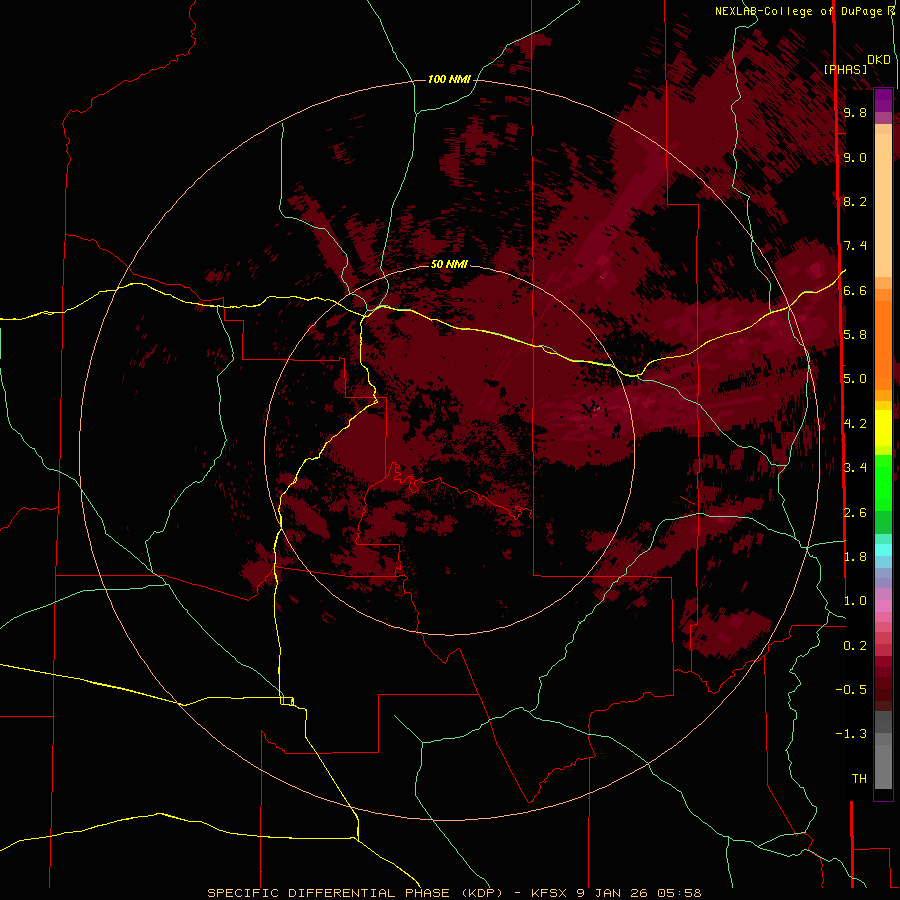This screenshot has height=900, width=900.
Task: Click the 1.0 scale value
Action: [855, 600]
